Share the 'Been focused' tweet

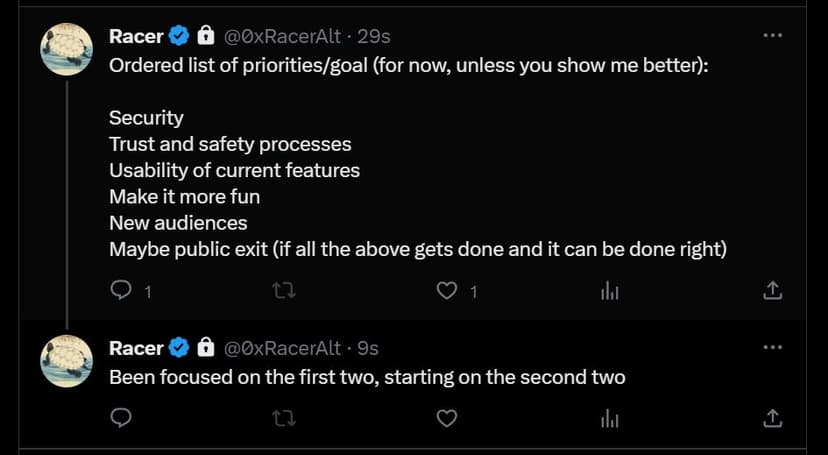(772, 419)
